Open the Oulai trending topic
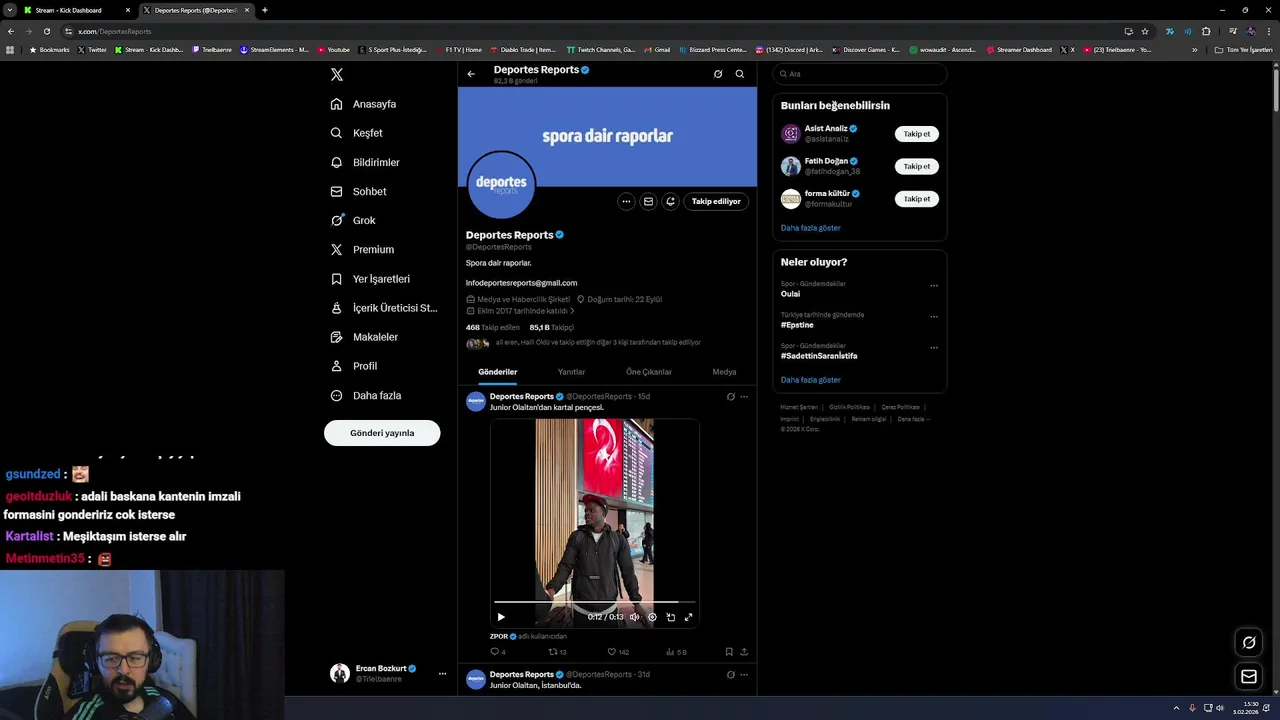The image size is (1280, 720). [x=790, y=294]
